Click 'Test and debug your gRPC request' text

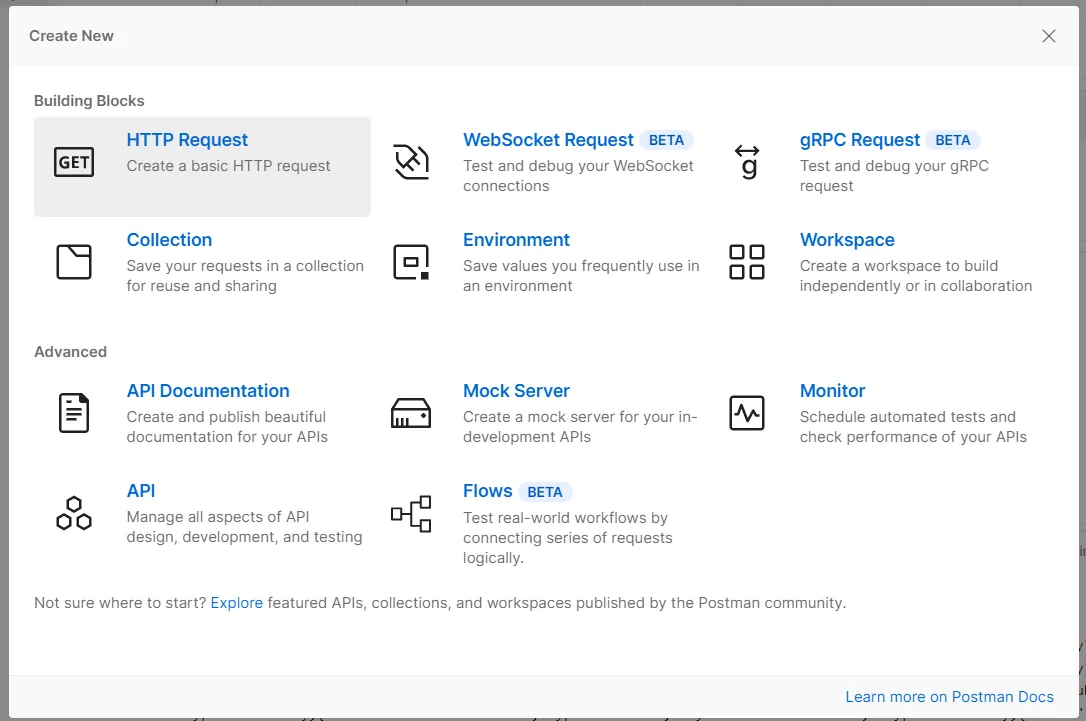pyautogui.click(x=894, y=176)
